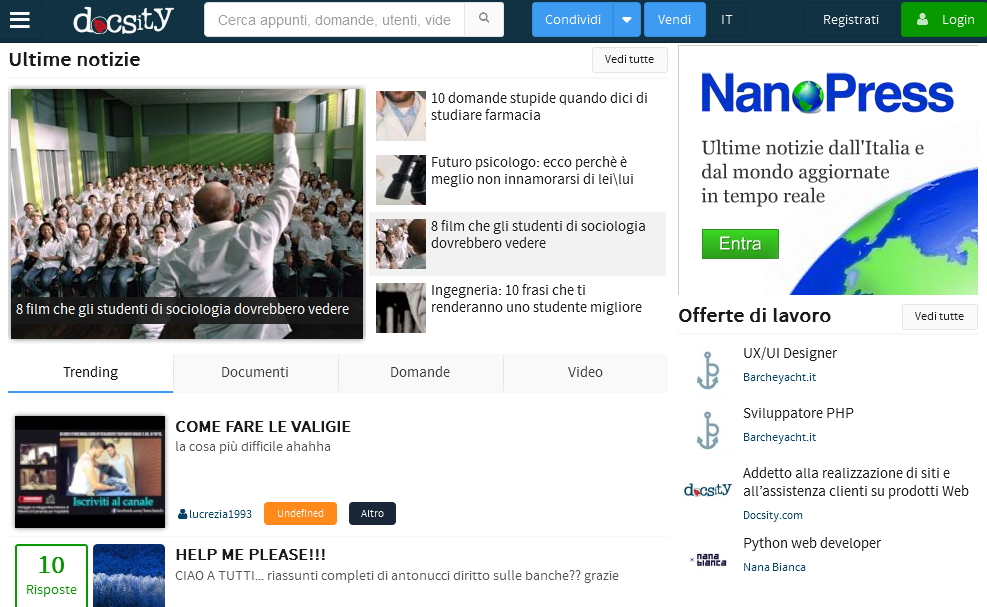Switch to the Documenti tab

click(255, 372)
